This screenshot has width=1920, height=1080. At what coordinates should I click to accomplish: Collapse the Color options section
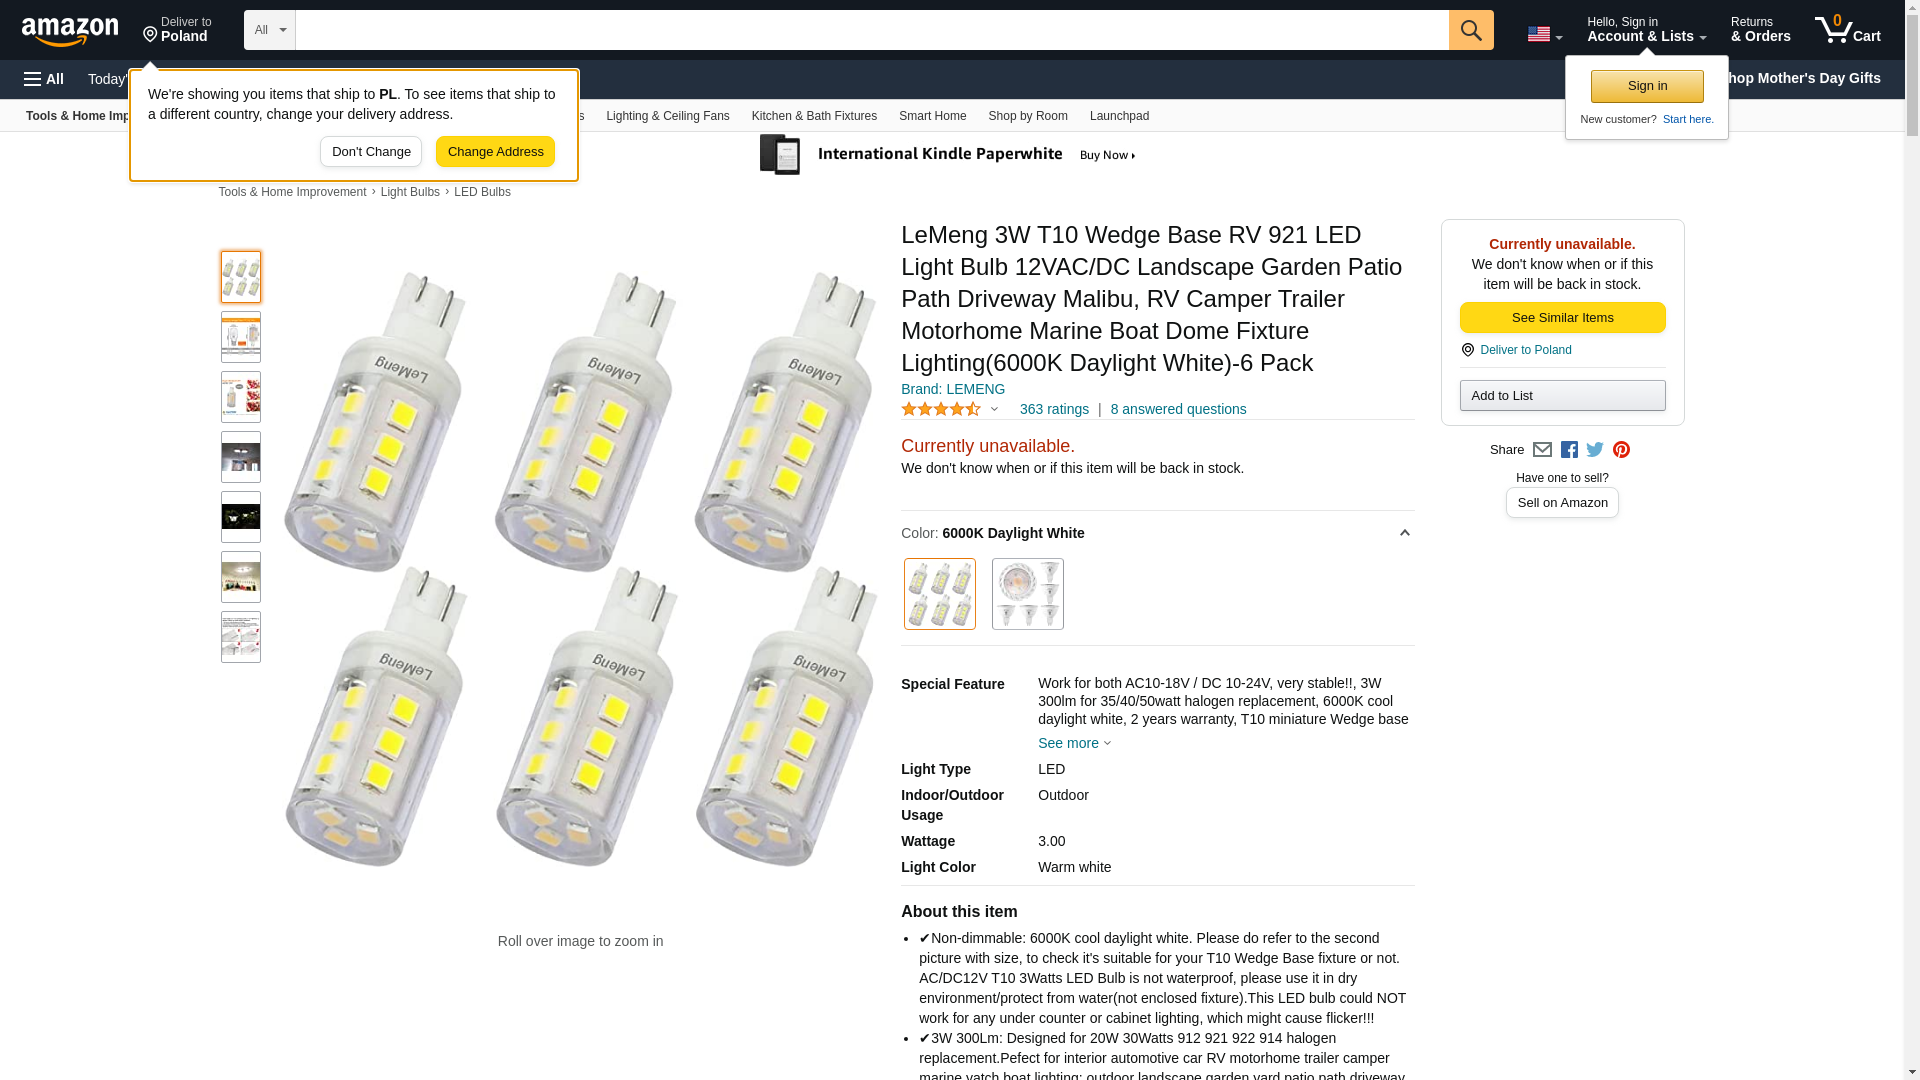1404,533
